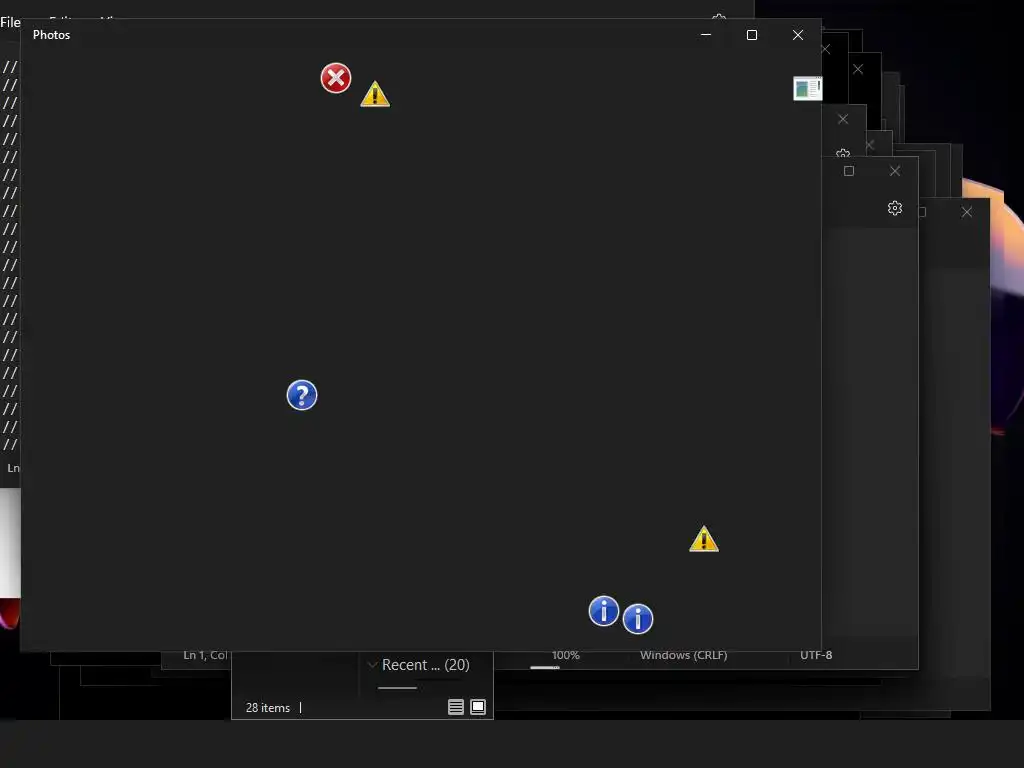The image size is (1024, 768).
Task: Click the blue question mark icon
Action: coord(302,395)
